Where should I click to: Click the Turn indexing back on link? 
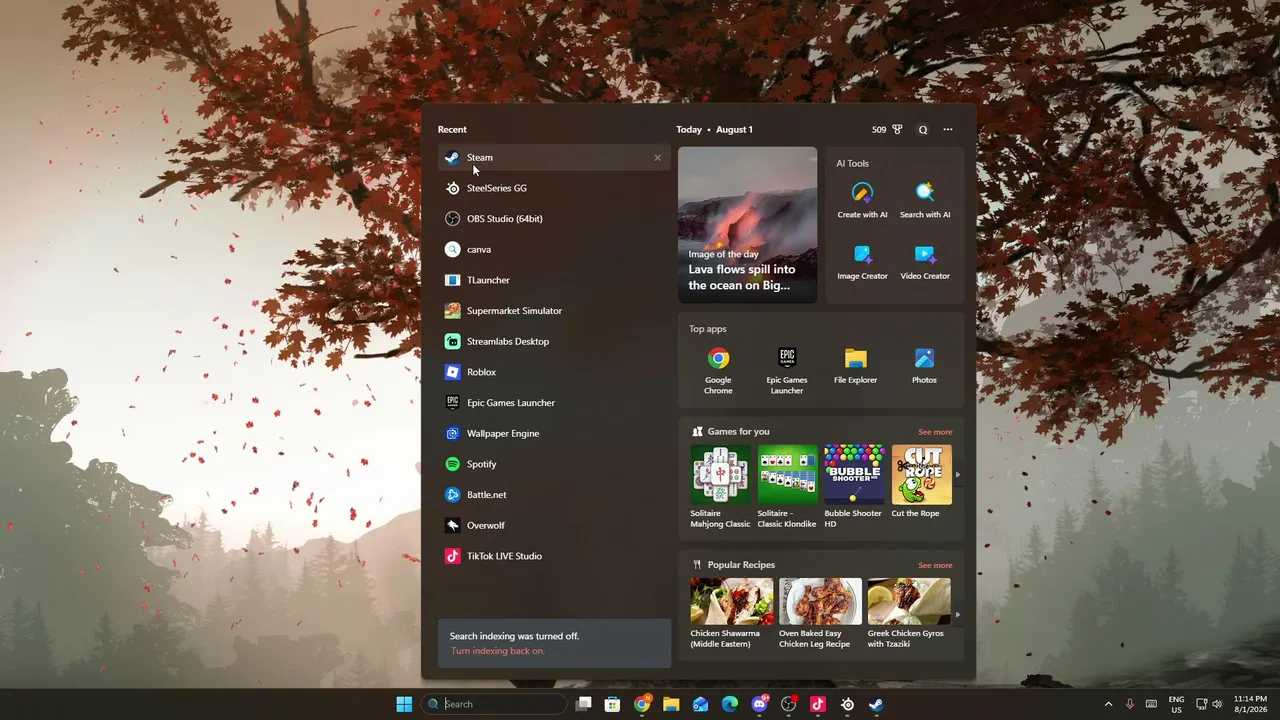tap(498, 651)
